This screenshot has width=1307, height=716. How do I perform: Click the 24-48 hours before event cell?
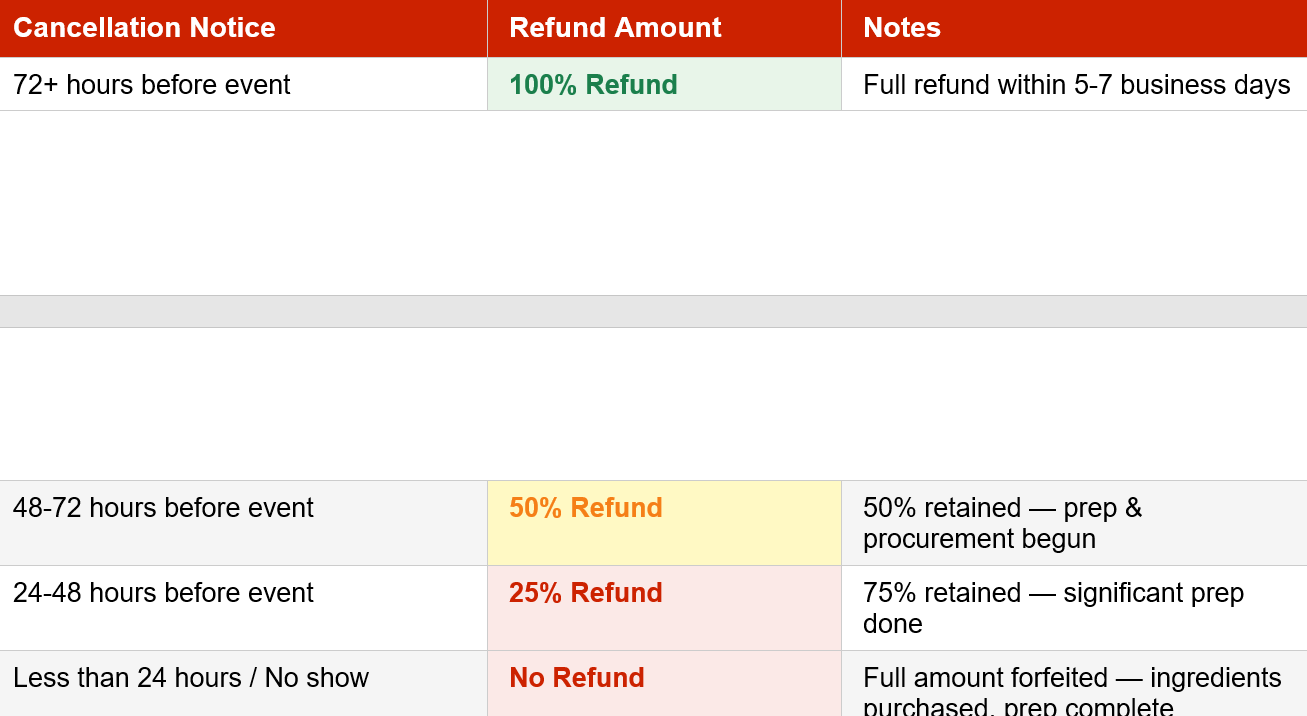(x=243, y=608)
